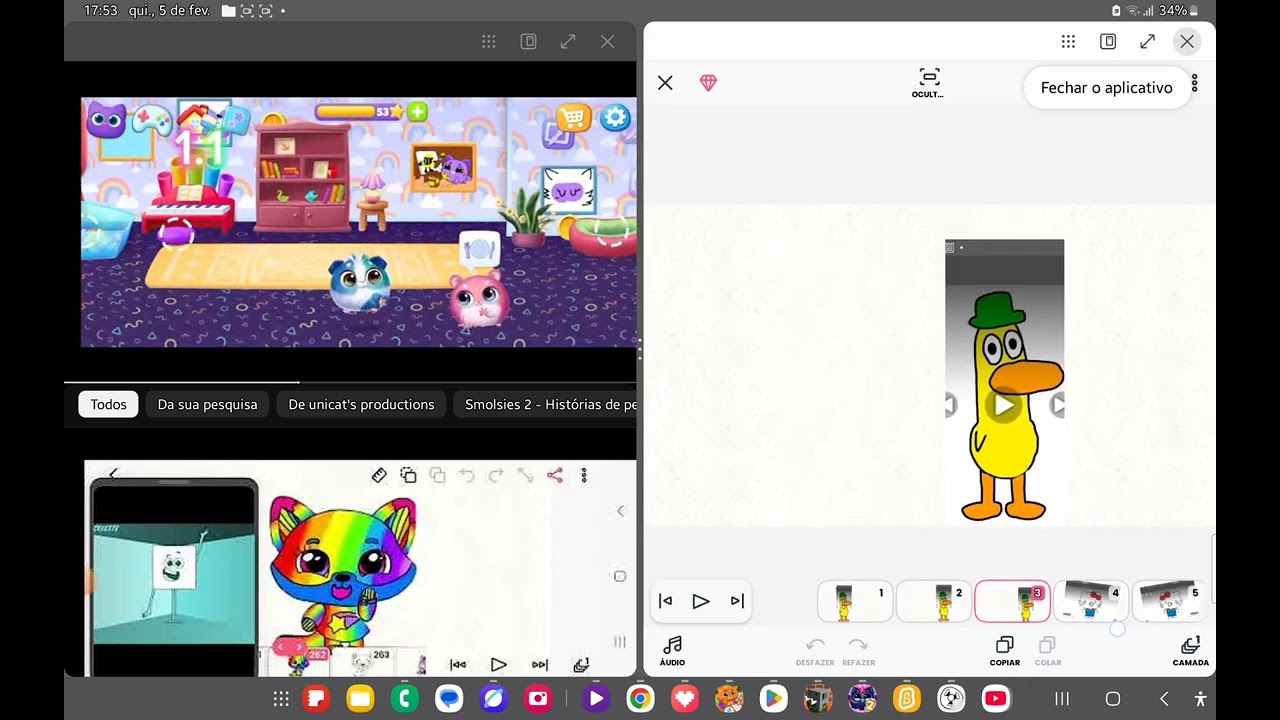Click the REFAZER redo arrow
This screenshot has height=720, width=1280.
858,651
